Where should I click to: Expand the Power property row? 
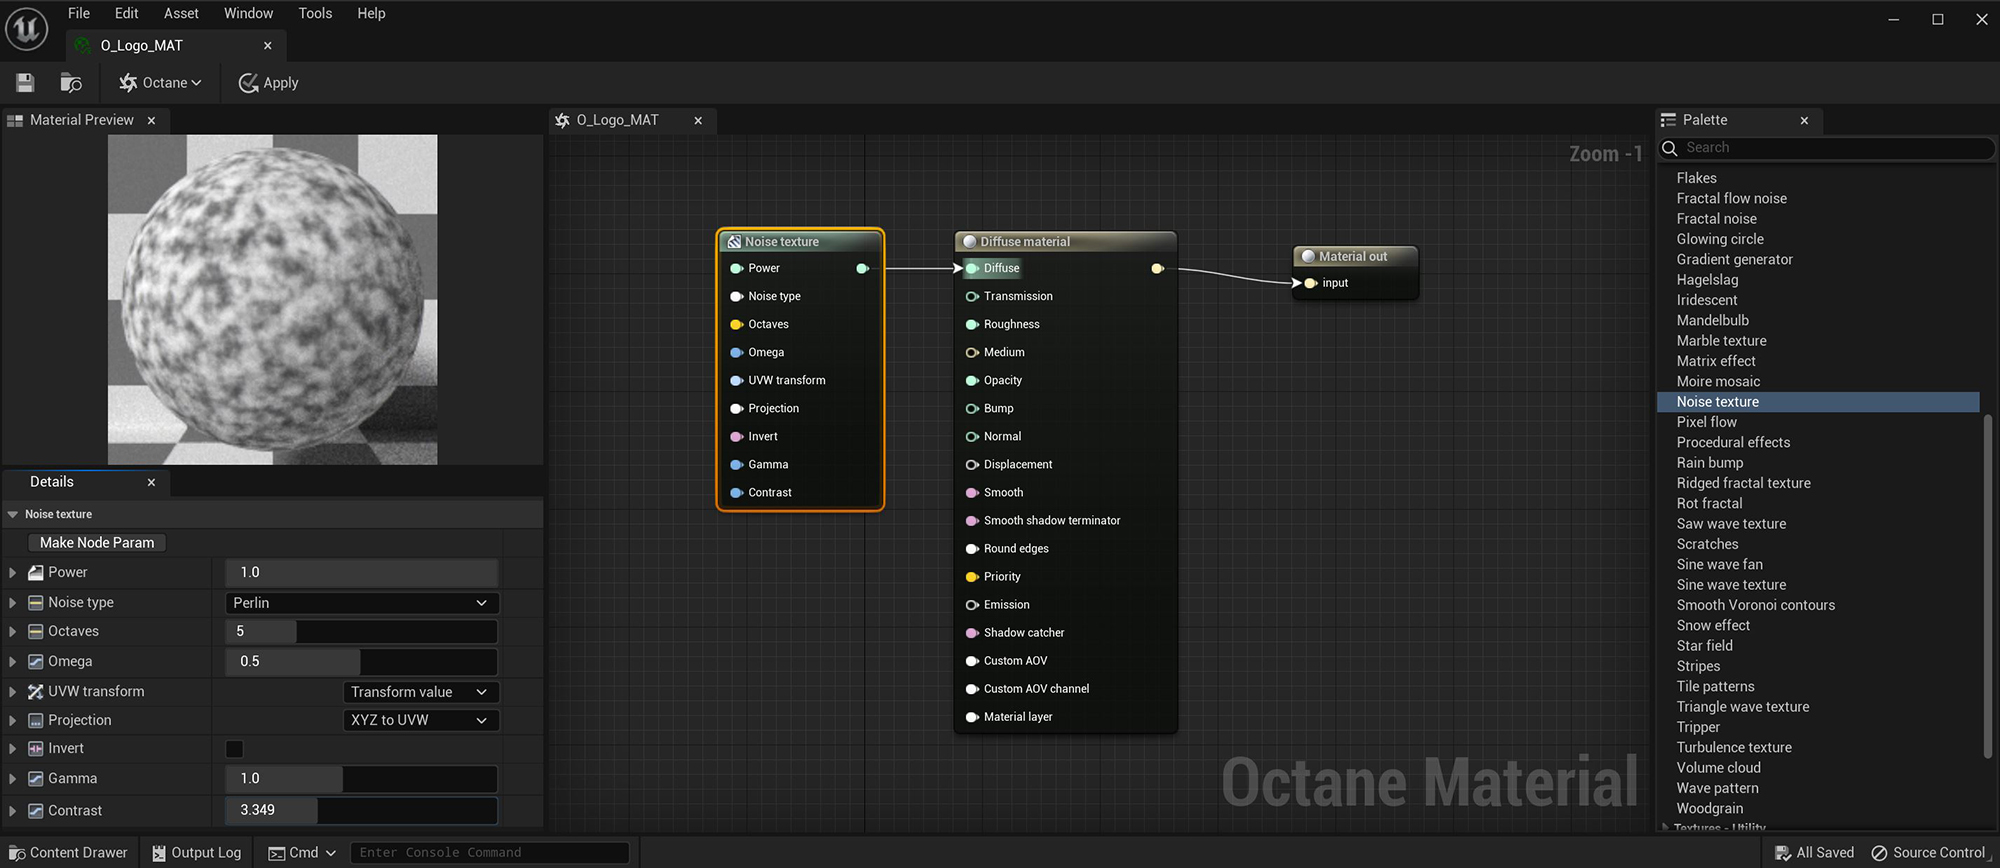point(13,573)
